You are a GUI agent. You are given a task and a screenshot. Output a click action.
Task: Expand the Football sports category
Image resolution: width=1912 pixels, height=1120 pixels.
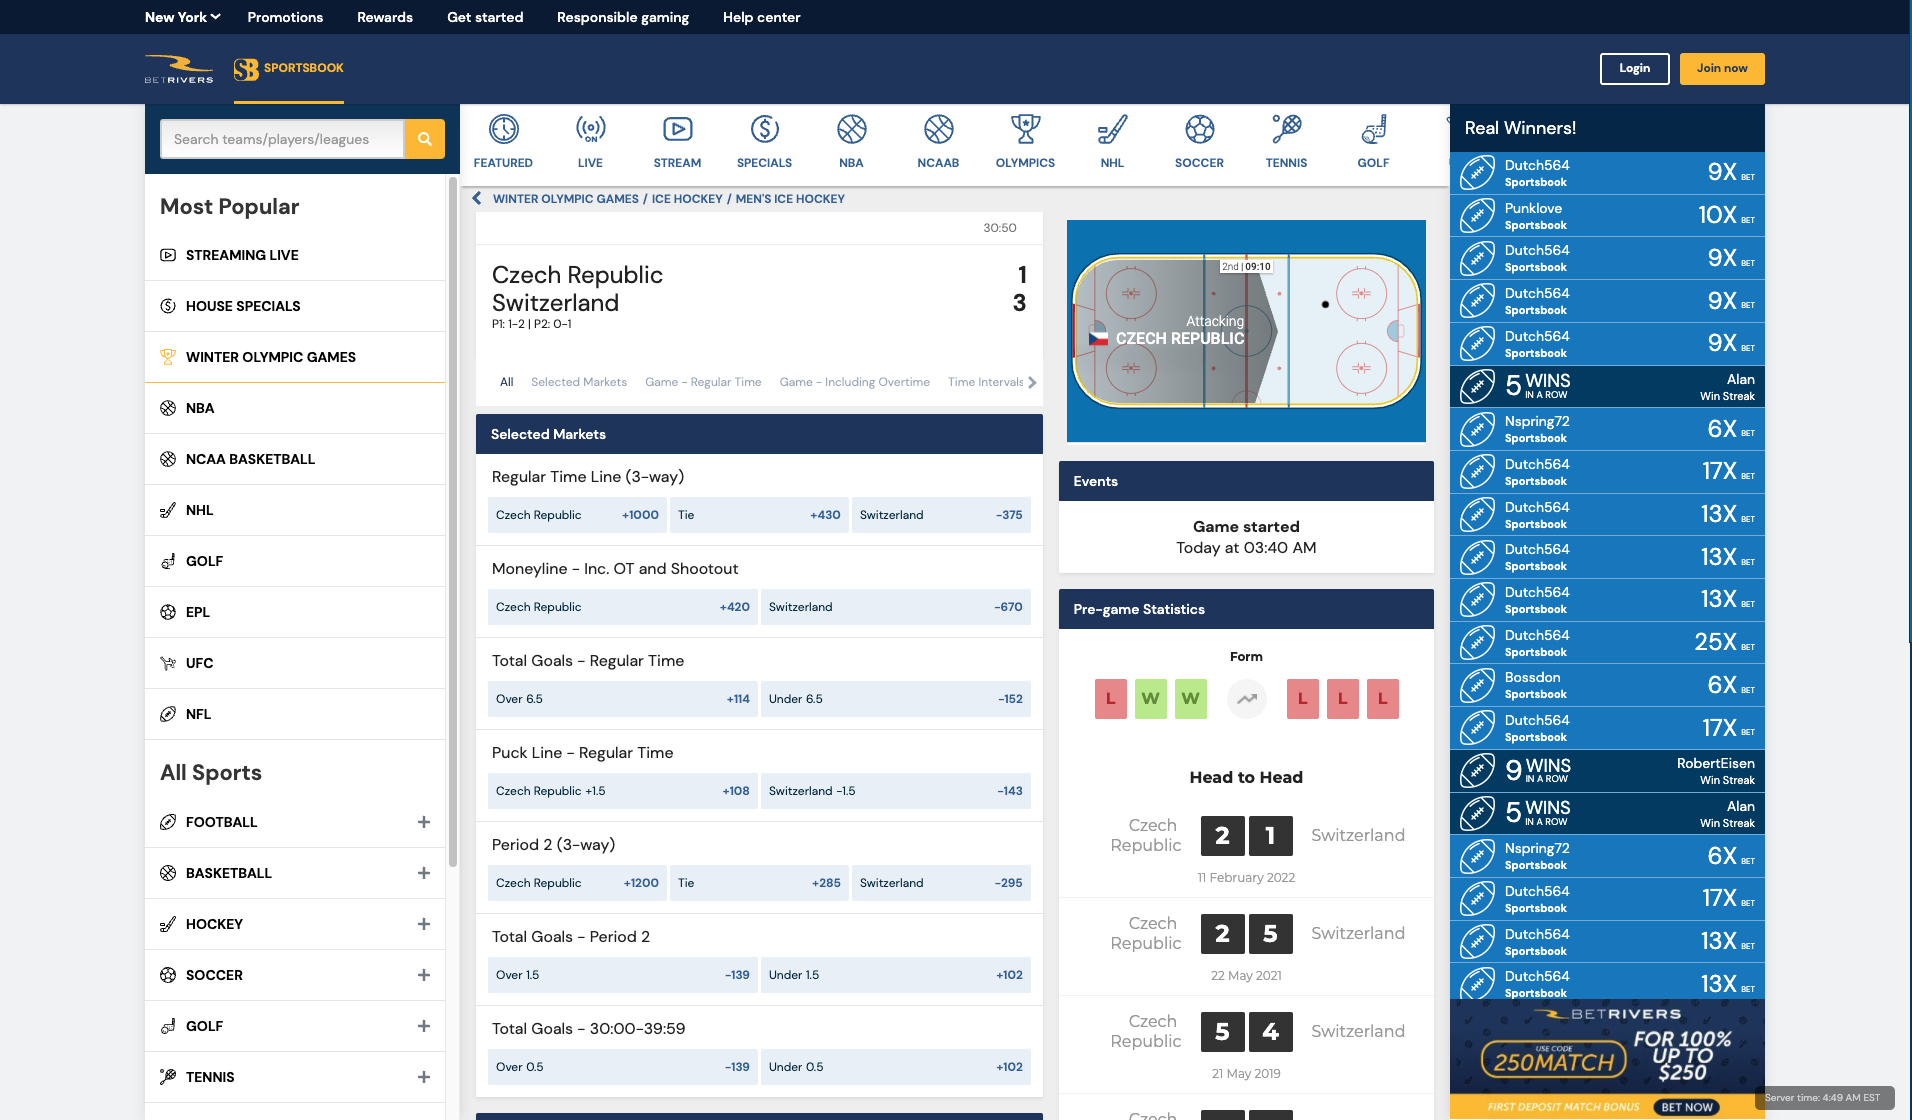[x=424, y=822]
